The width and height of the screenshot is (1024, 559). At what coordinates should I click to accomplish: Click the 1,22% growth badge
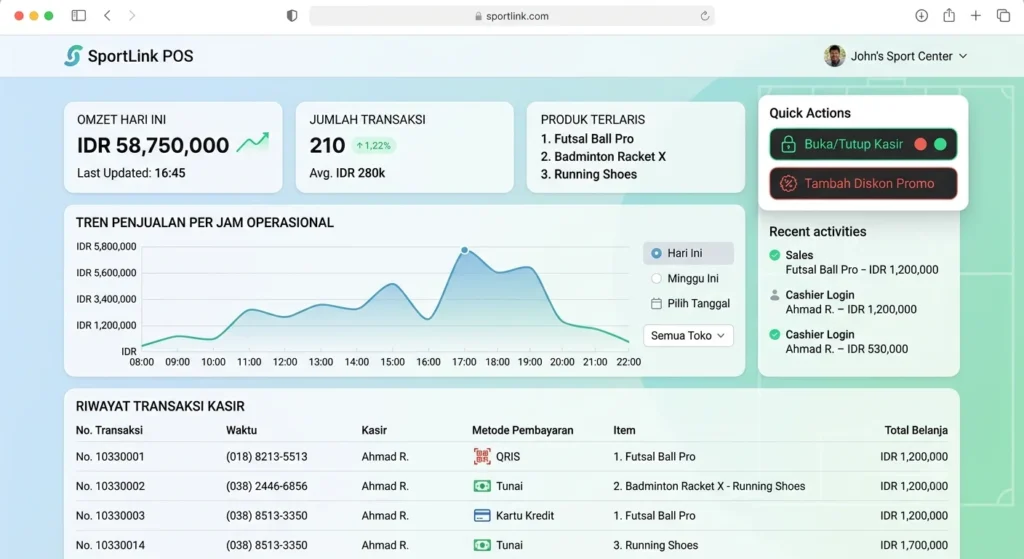pyautogui.click(x=374, y=146)
